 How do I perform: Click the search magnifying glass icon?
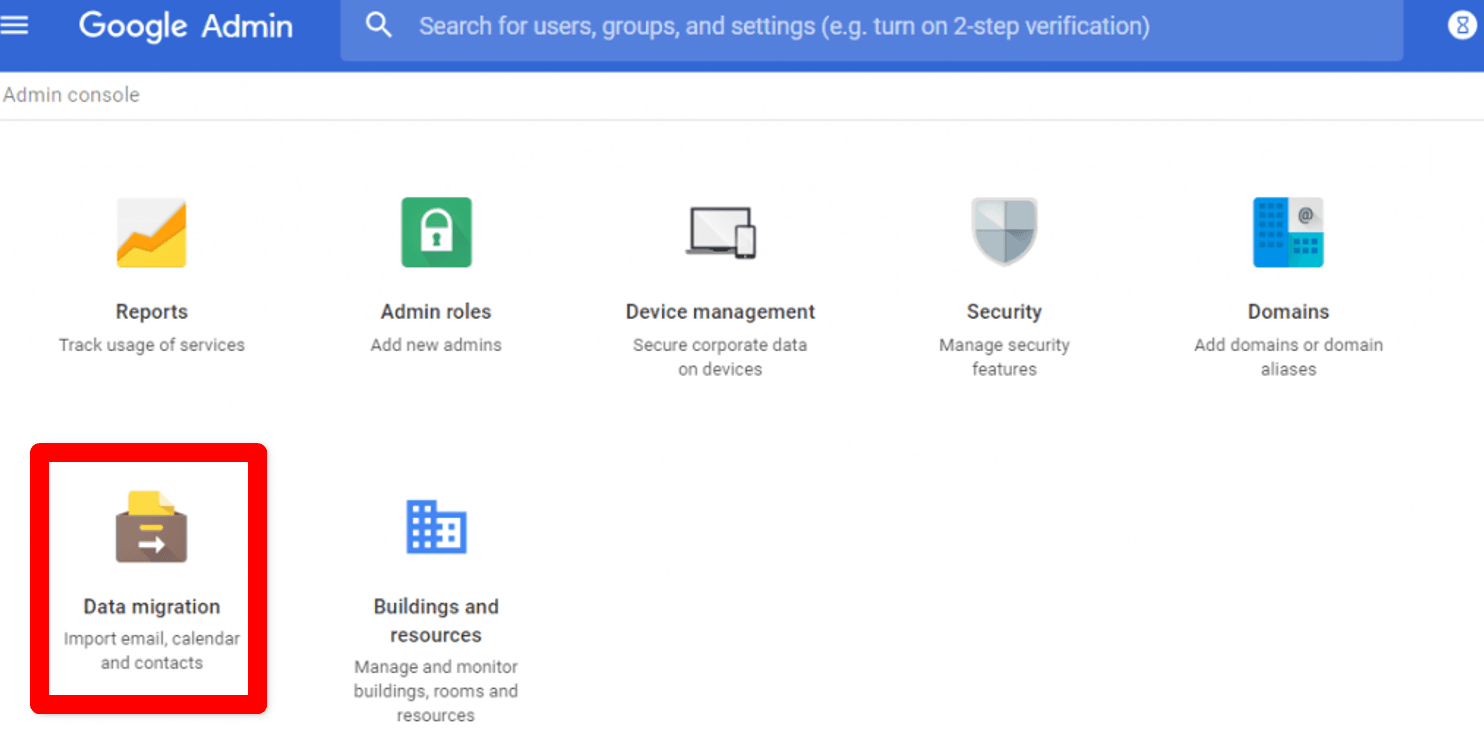(378, 26)
